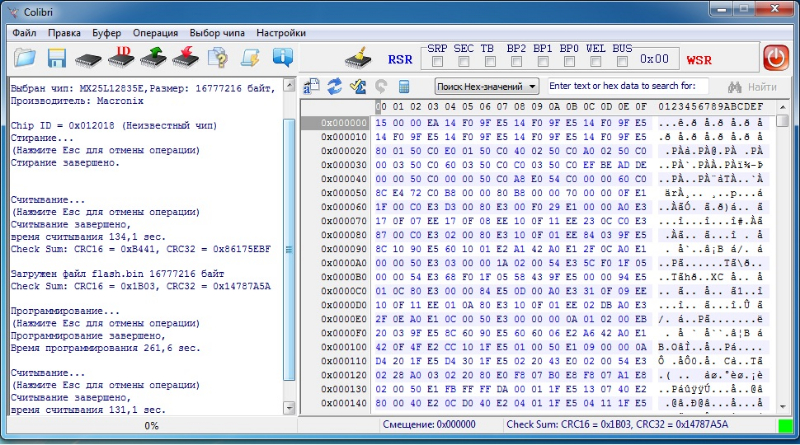Click the 'Смещение: 0x000000' status bar entry

[x=429, y=425]
